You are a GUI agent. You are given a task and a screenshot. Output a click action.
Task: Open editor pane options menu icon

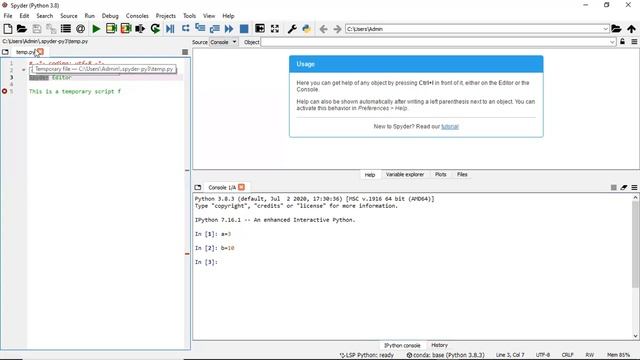tap(185, 52)
